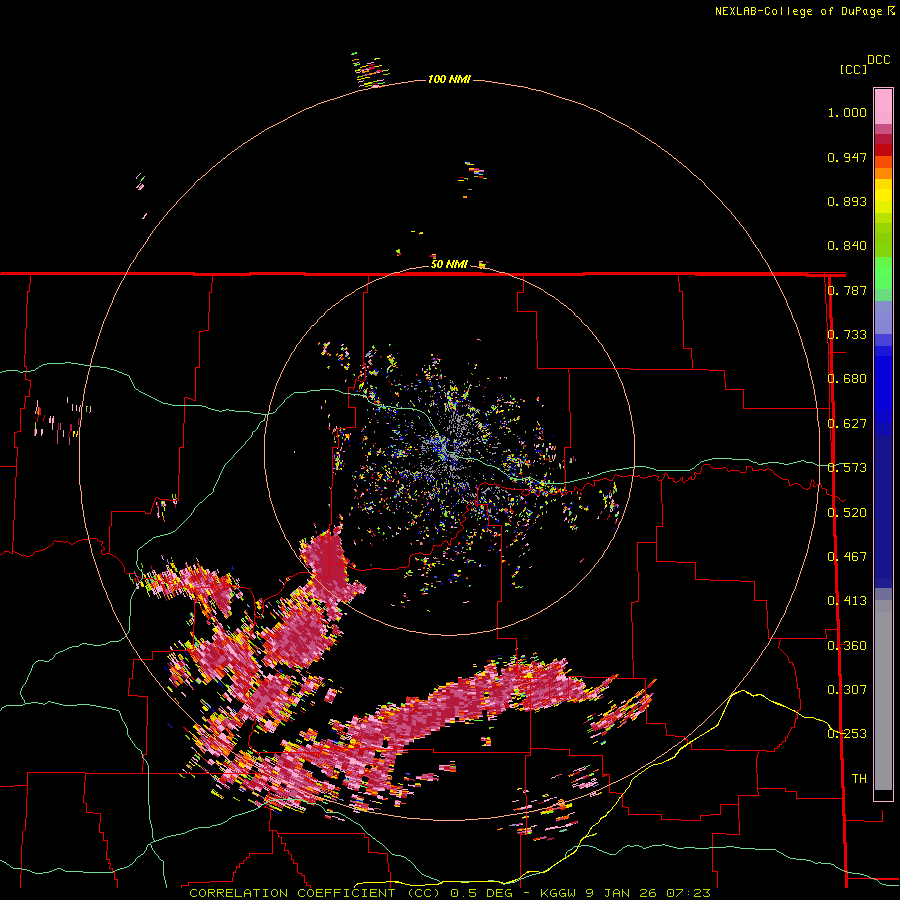Click the 0.253 color scale value
This screenshot has width=900, height=900.
tap(847, 734)
